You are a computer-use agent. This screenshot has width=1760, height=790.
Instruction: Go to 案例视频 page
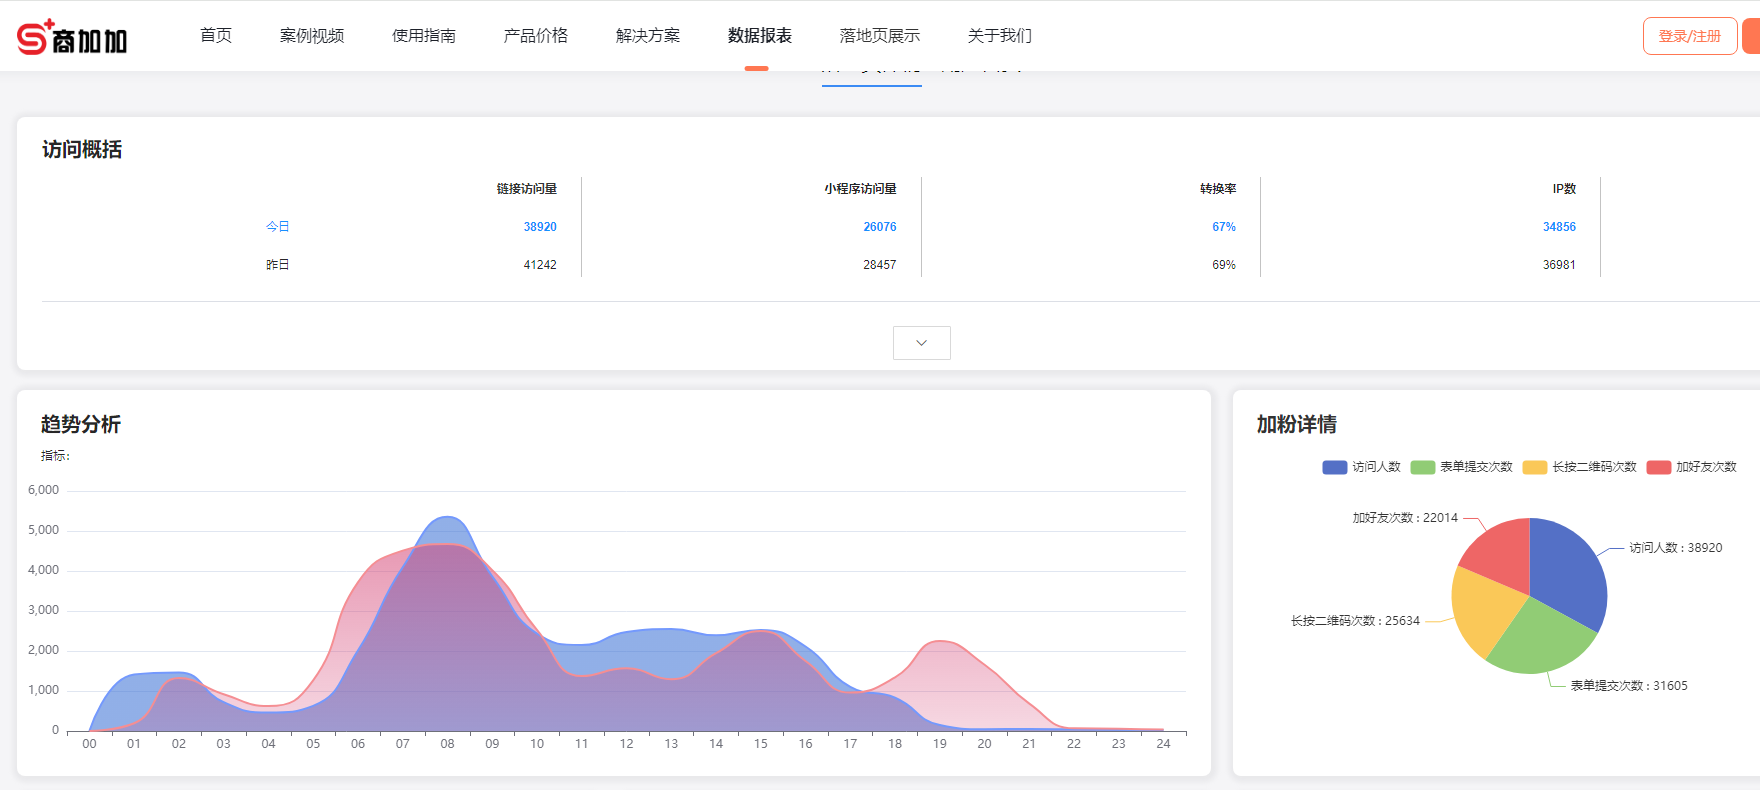(x=312, y=36)
